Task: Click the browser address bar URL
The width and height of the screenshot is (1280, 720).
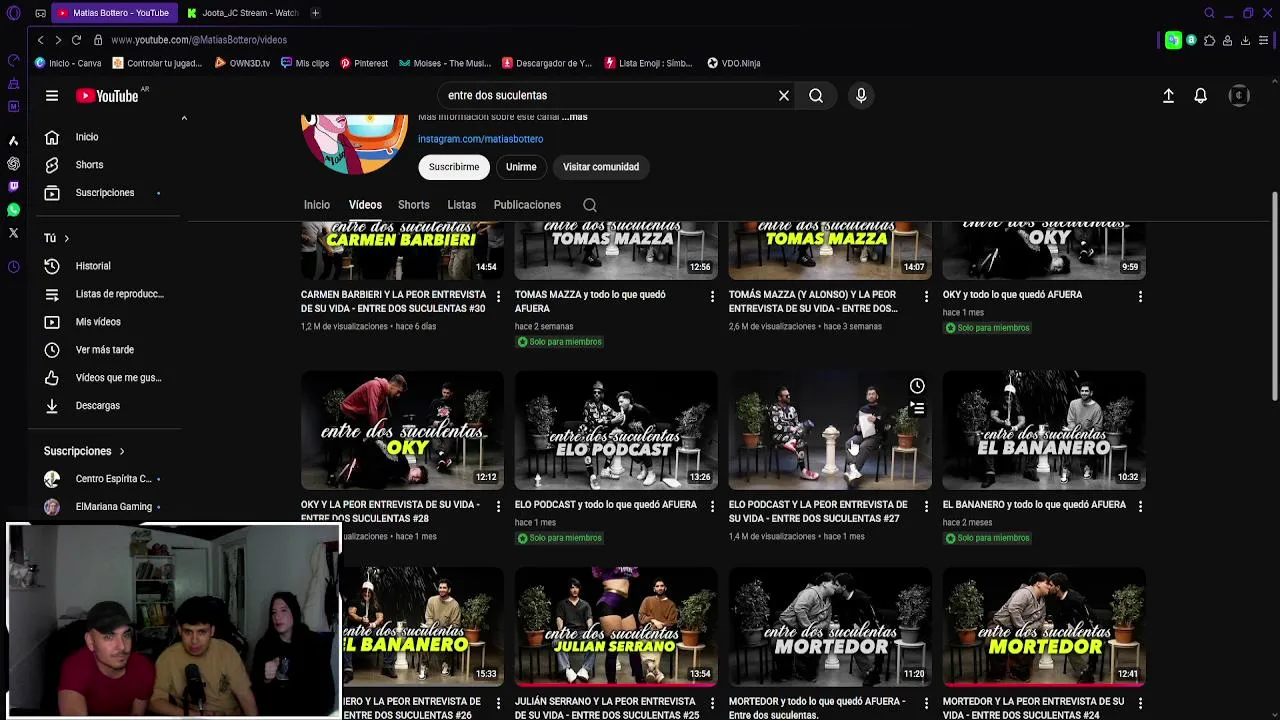Action: pos(199,40)
